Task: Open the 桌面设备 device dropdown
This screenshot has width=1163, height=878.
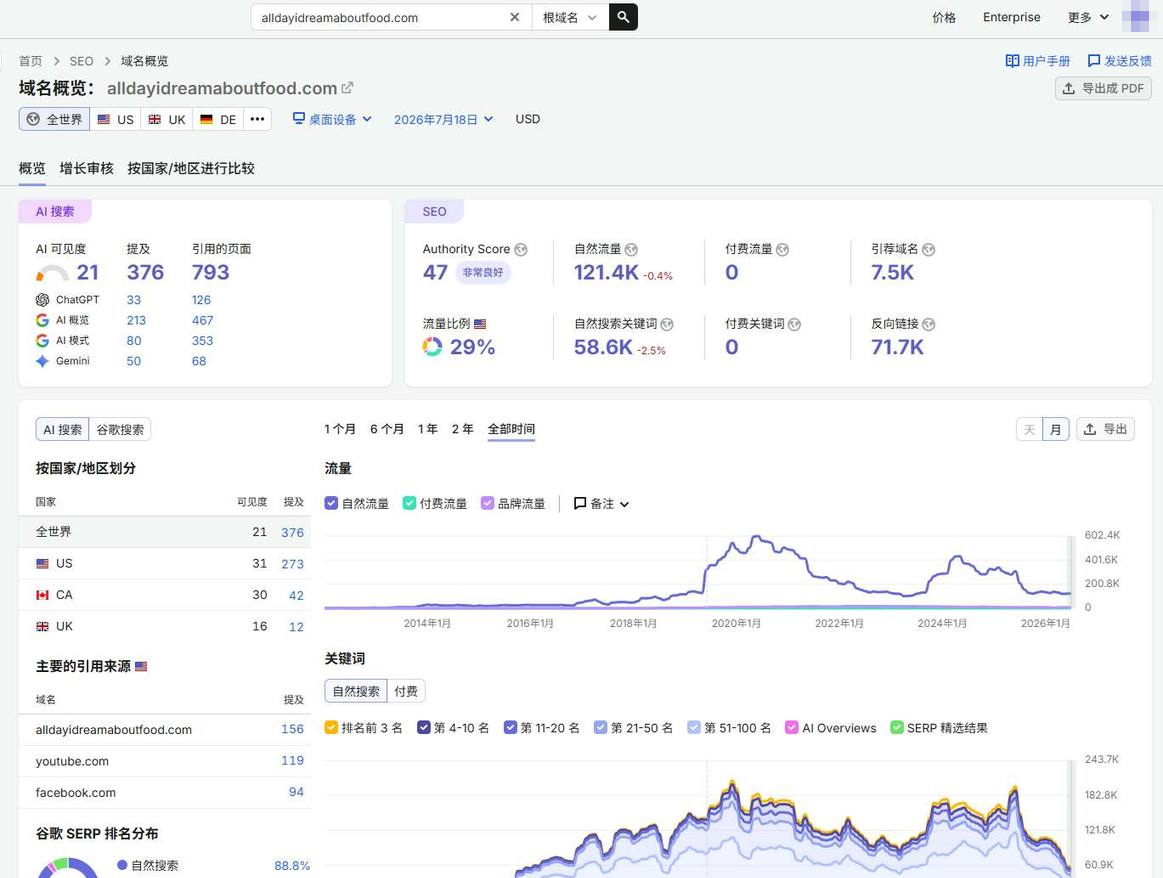Action: tap(332, 119)
